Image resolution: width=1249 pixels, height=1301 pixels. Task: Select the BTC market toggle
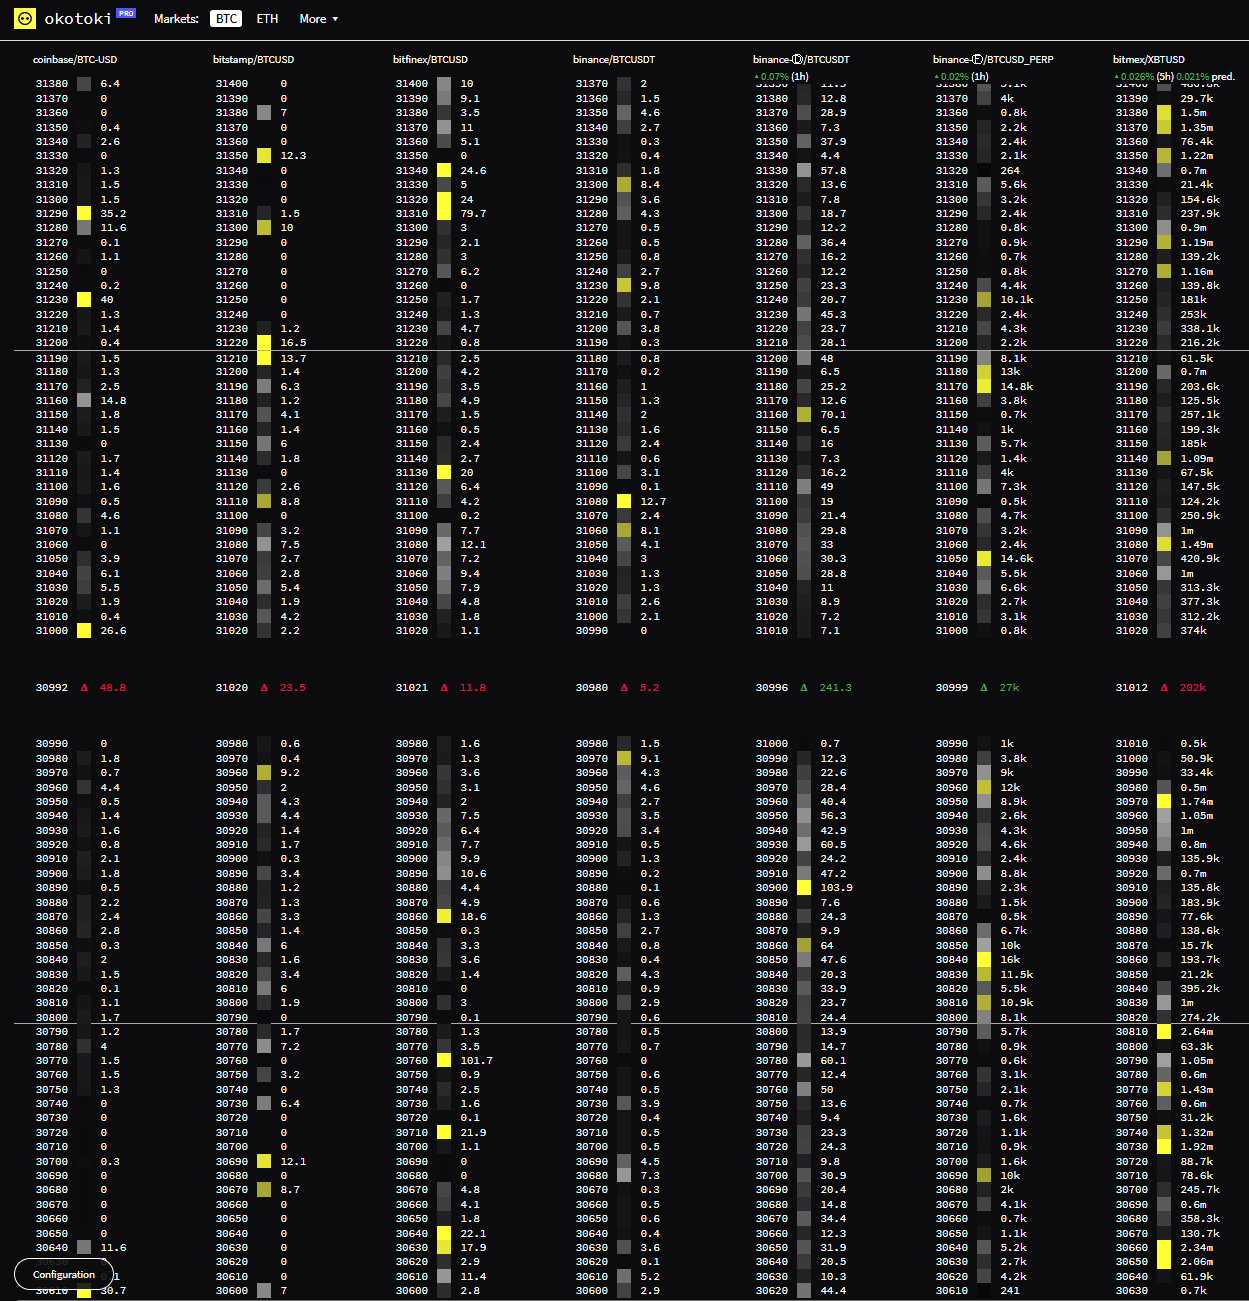coord(227,19)
